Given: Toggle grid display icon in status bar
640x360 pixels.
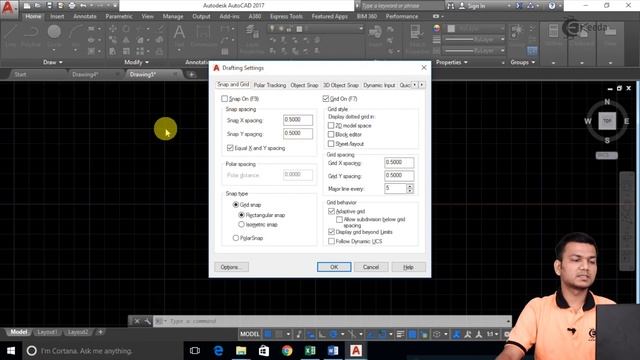Looking at the screenshot, I should coord(268,334).
